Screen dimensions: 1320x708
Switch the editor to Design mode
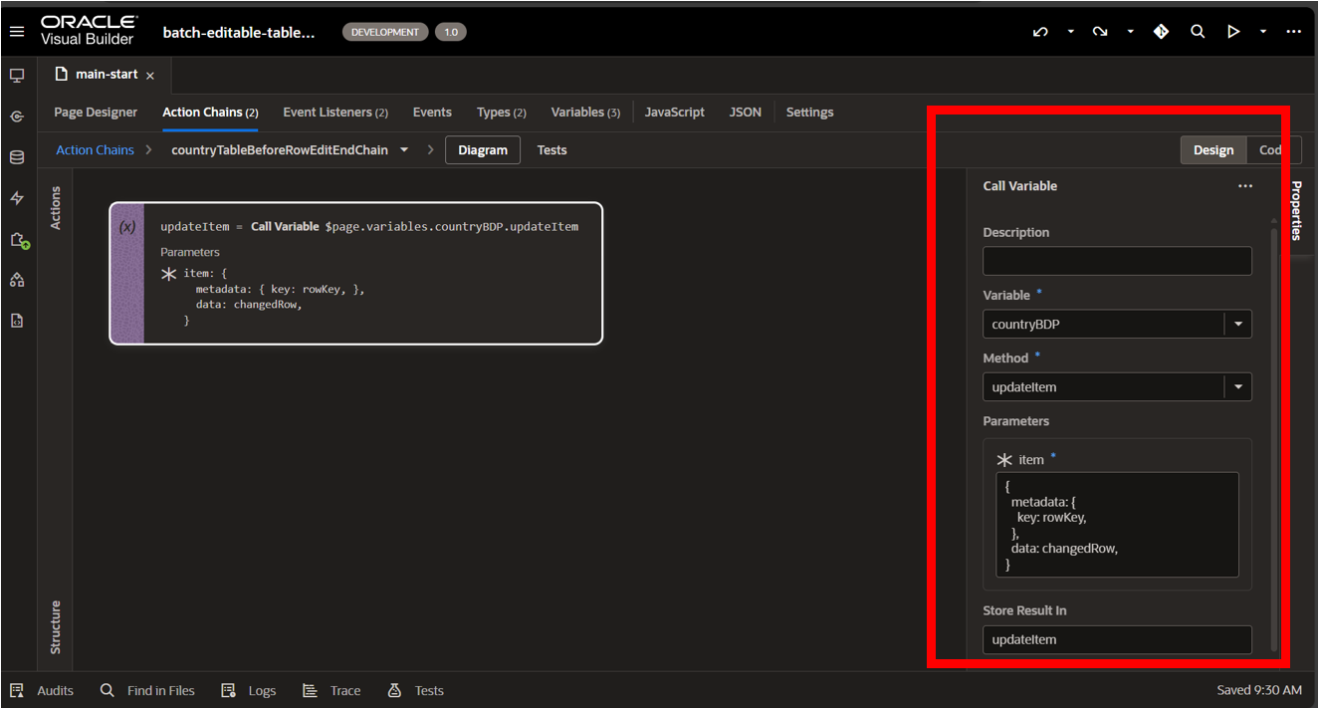click(x=1213, y=150)
